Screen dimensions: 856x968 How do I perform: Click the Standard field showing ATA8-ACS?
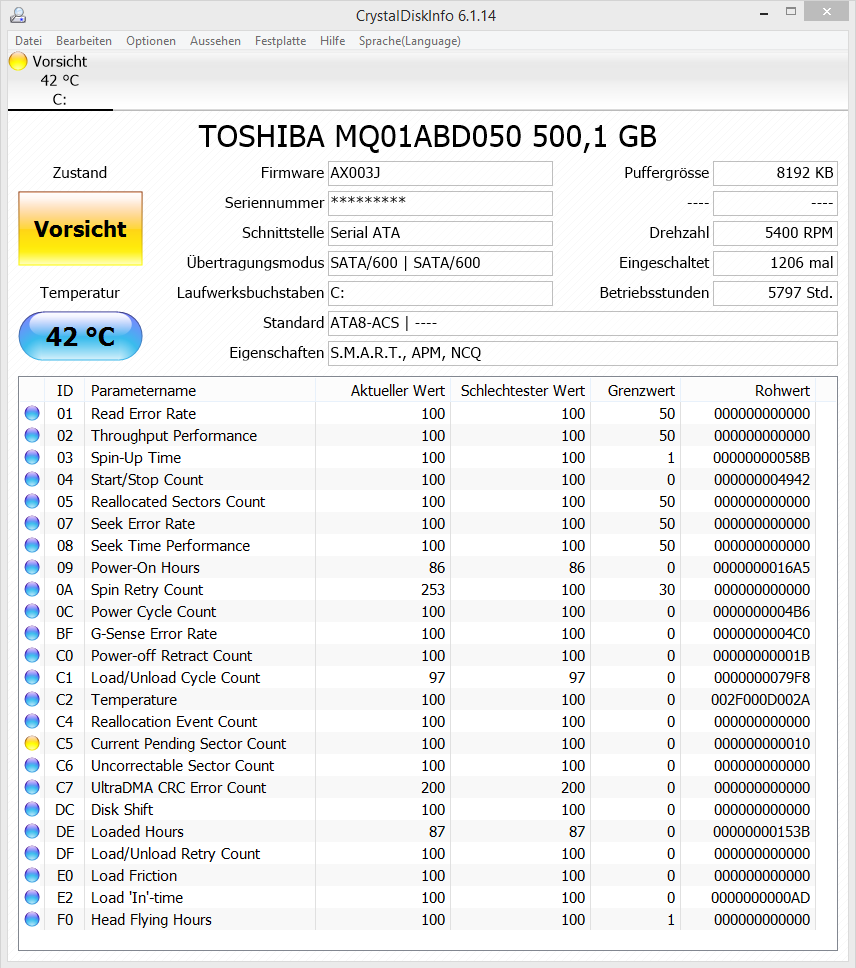[x=583, y=323]
